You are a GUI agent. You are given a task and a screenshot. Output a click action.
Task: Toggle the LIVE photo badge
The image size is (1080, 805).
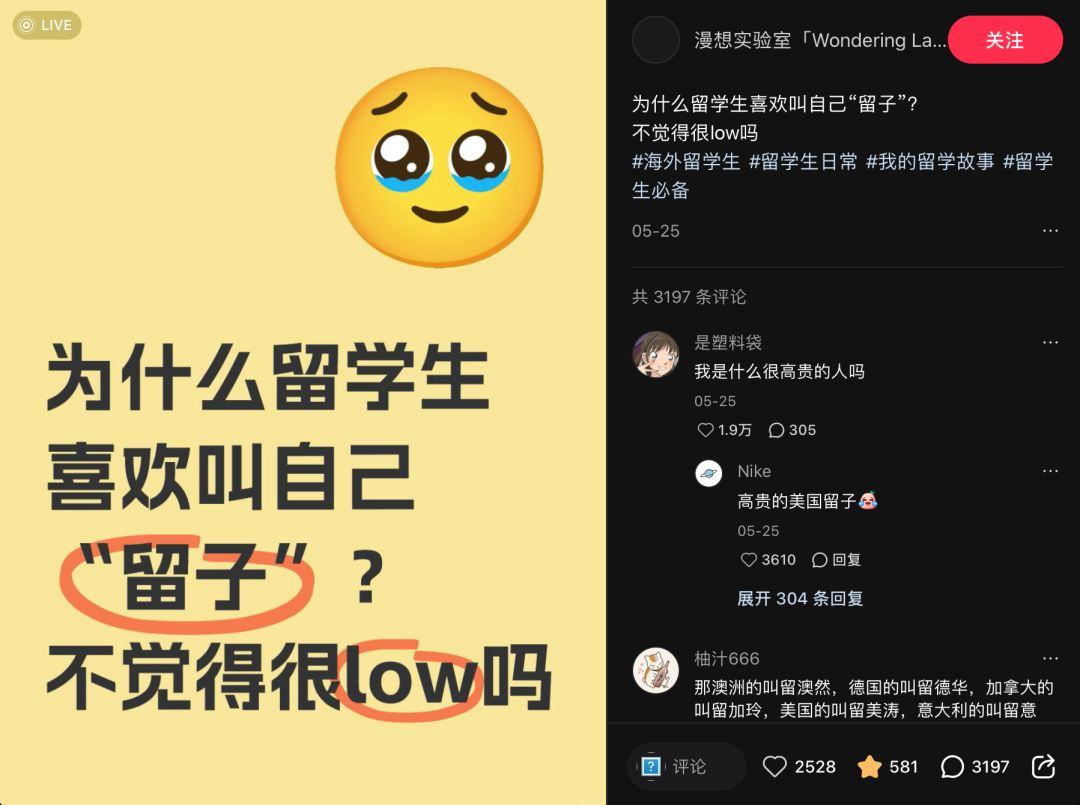coord(47,25)
